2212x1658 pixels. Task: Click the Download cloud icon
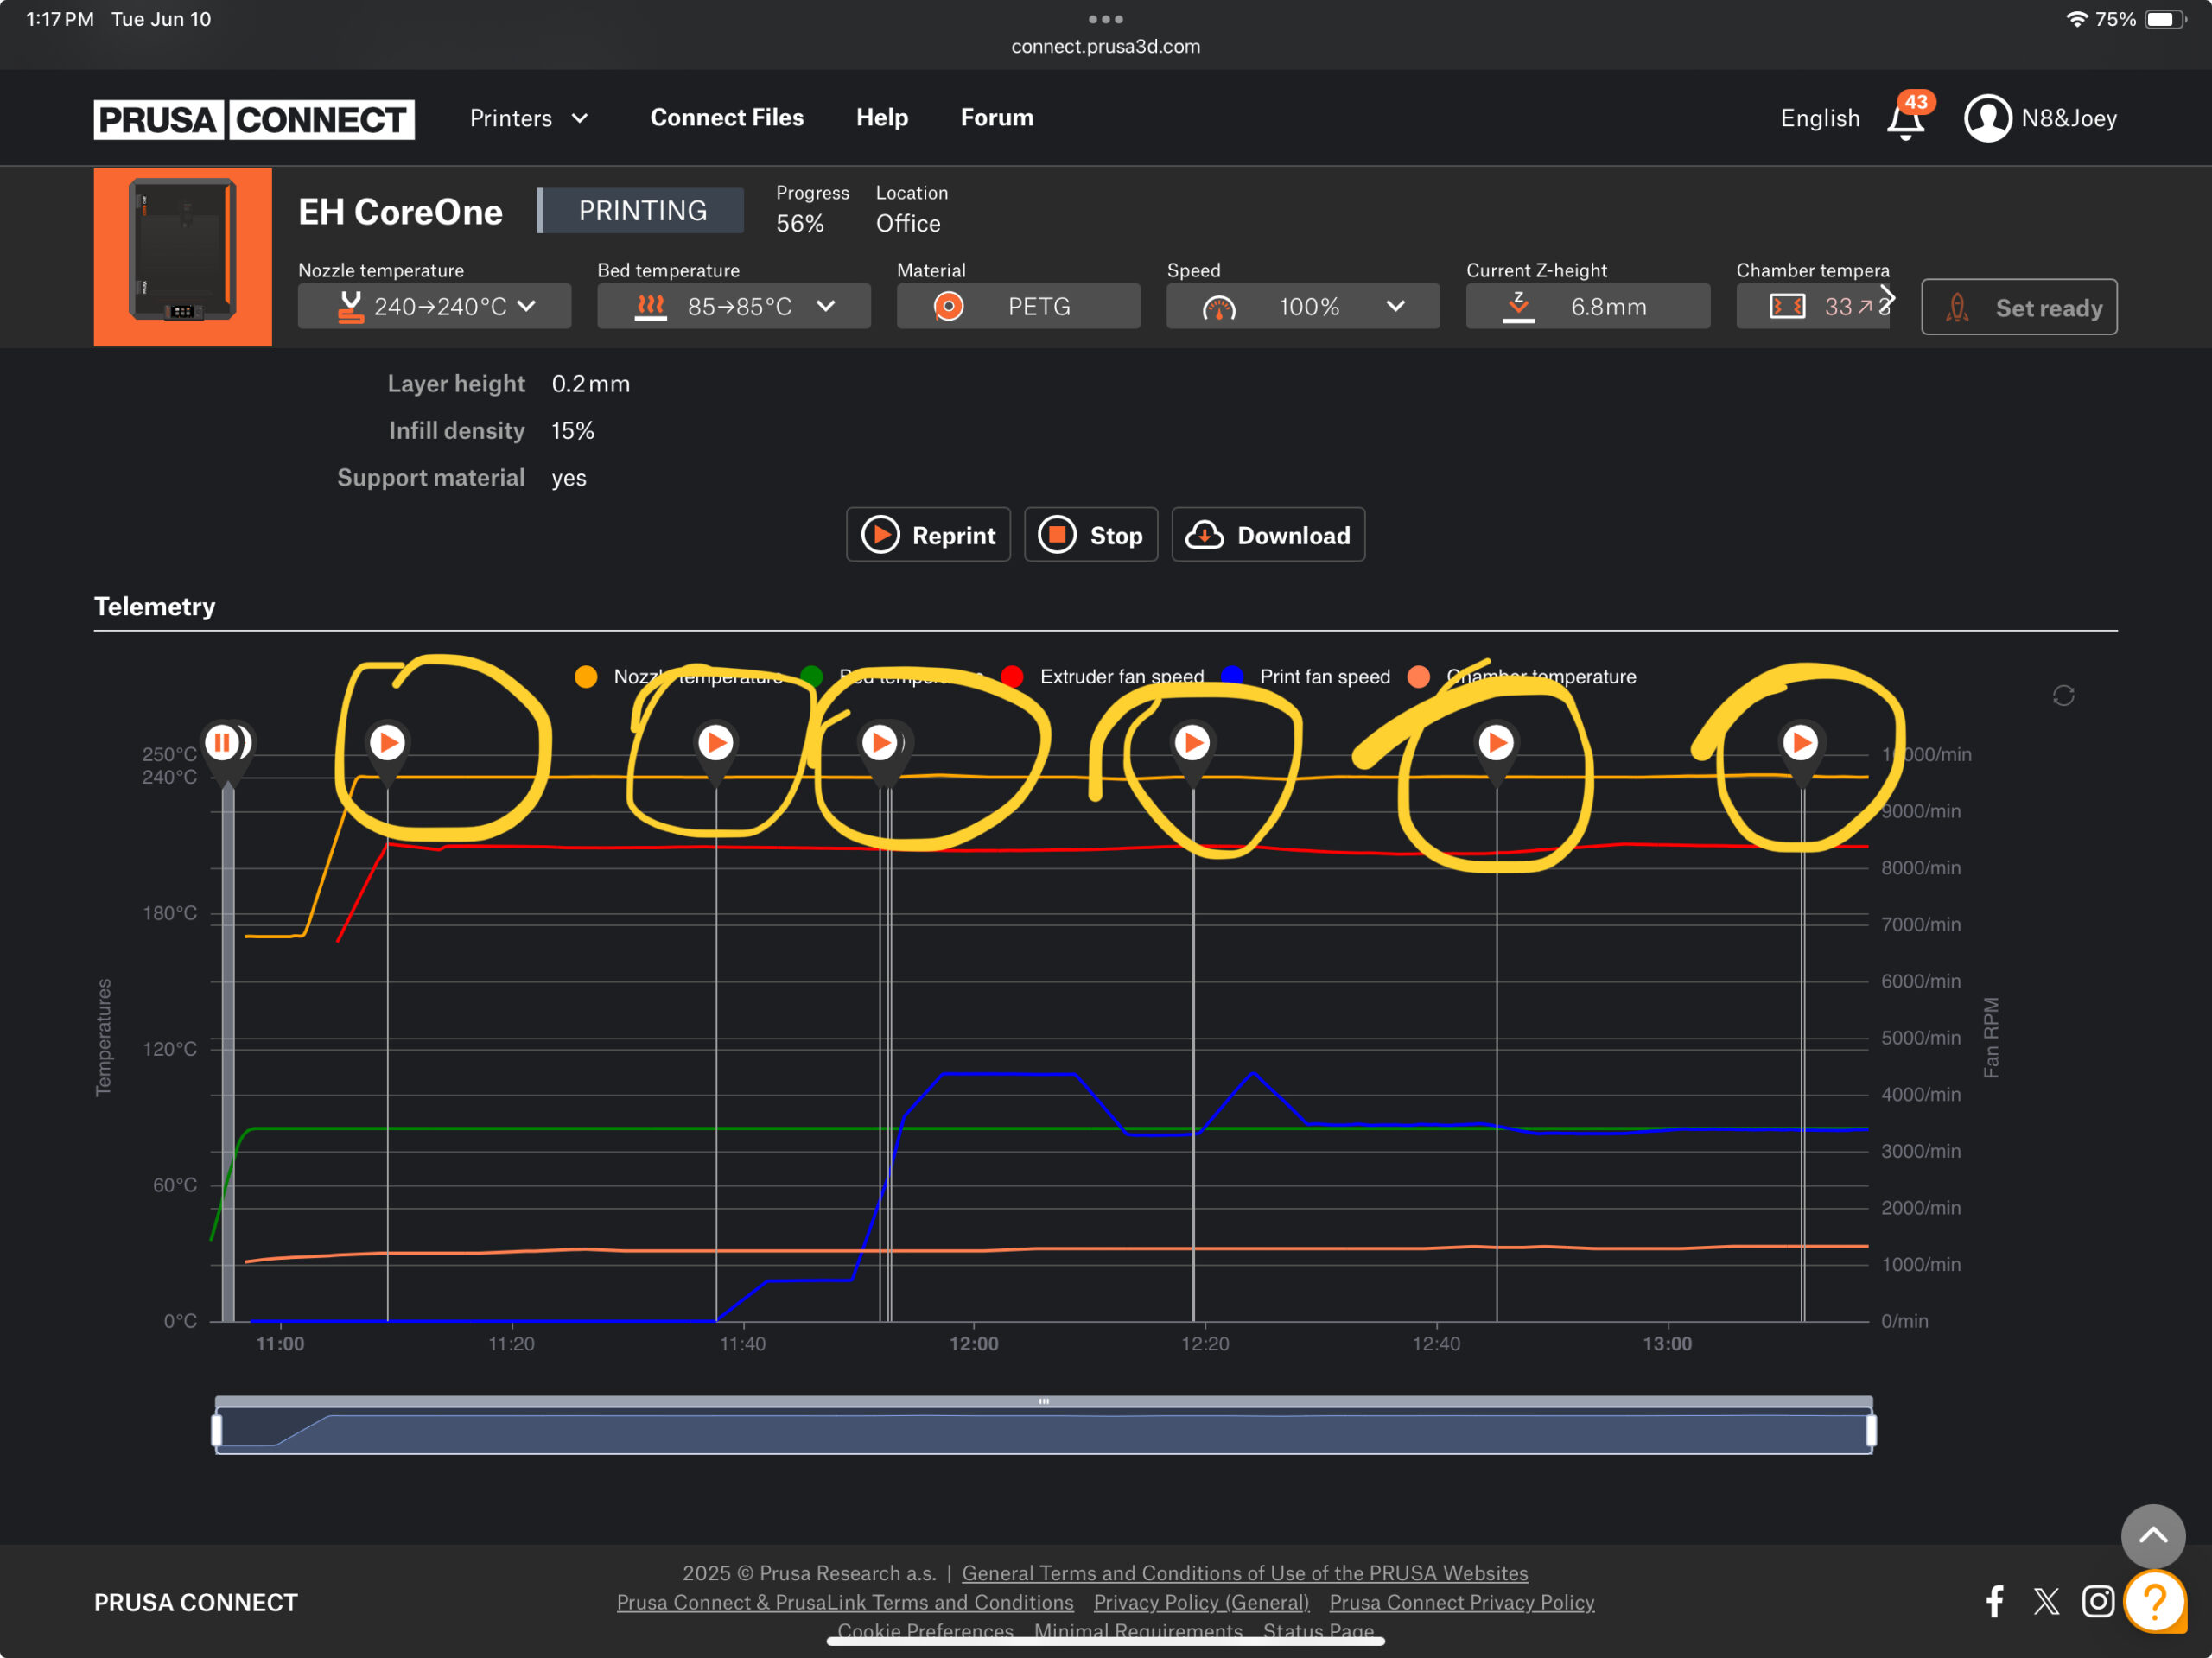coord(1204,535)
